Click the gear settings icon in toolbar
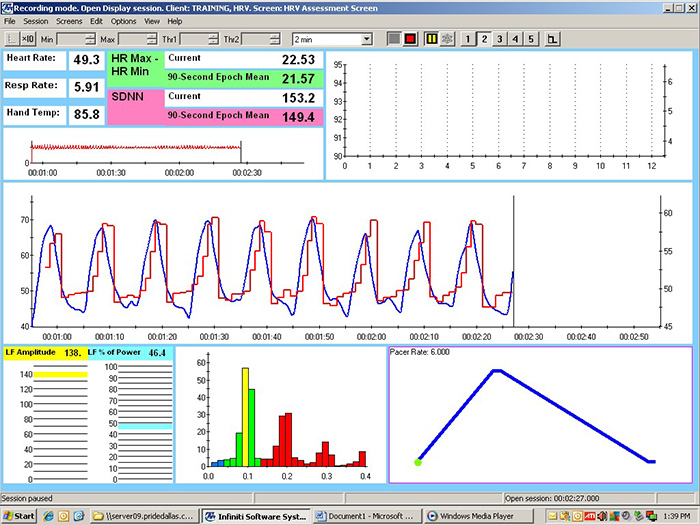Viewport: 700px width, 525px height. [448, 38]
